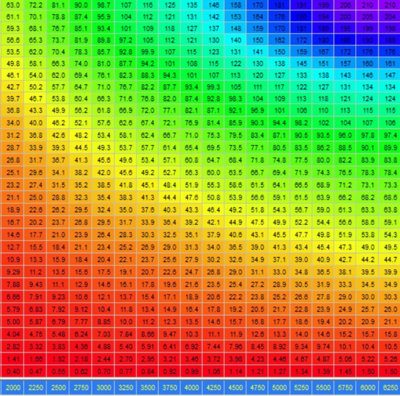400x396 pixels.
Task: Click the cell showing 5.00
Action: pyautogui.click(x=13, y=322)
